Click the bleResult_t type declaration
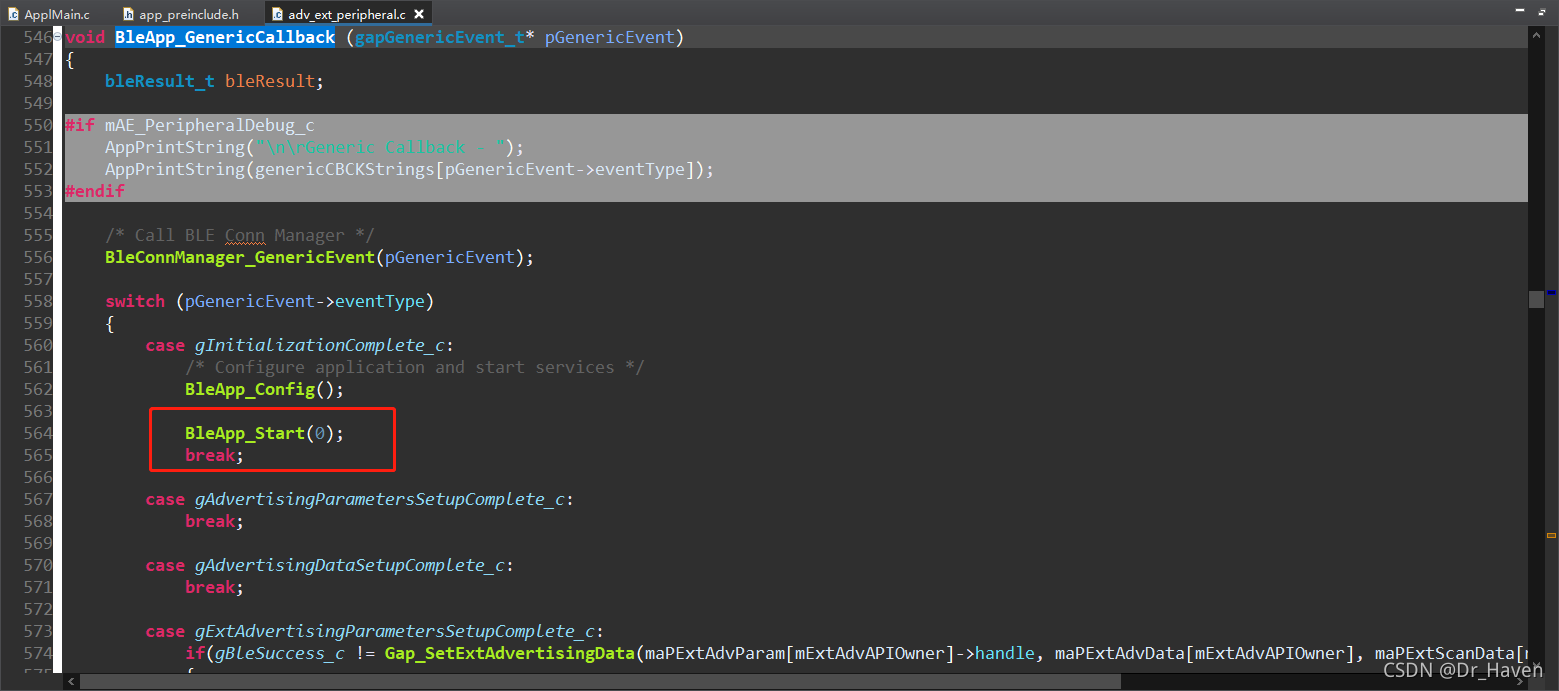Viewport: 1559px width, 691px height. click(159, 81)
